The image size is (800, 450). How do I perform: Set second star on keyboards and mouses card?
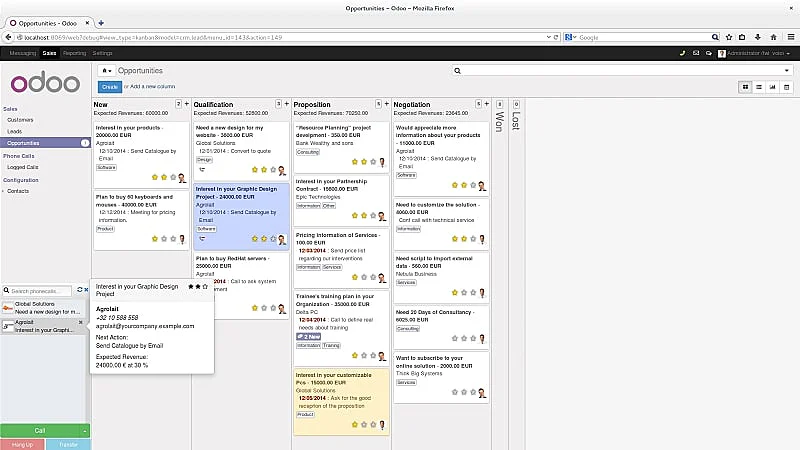[164, 239]
